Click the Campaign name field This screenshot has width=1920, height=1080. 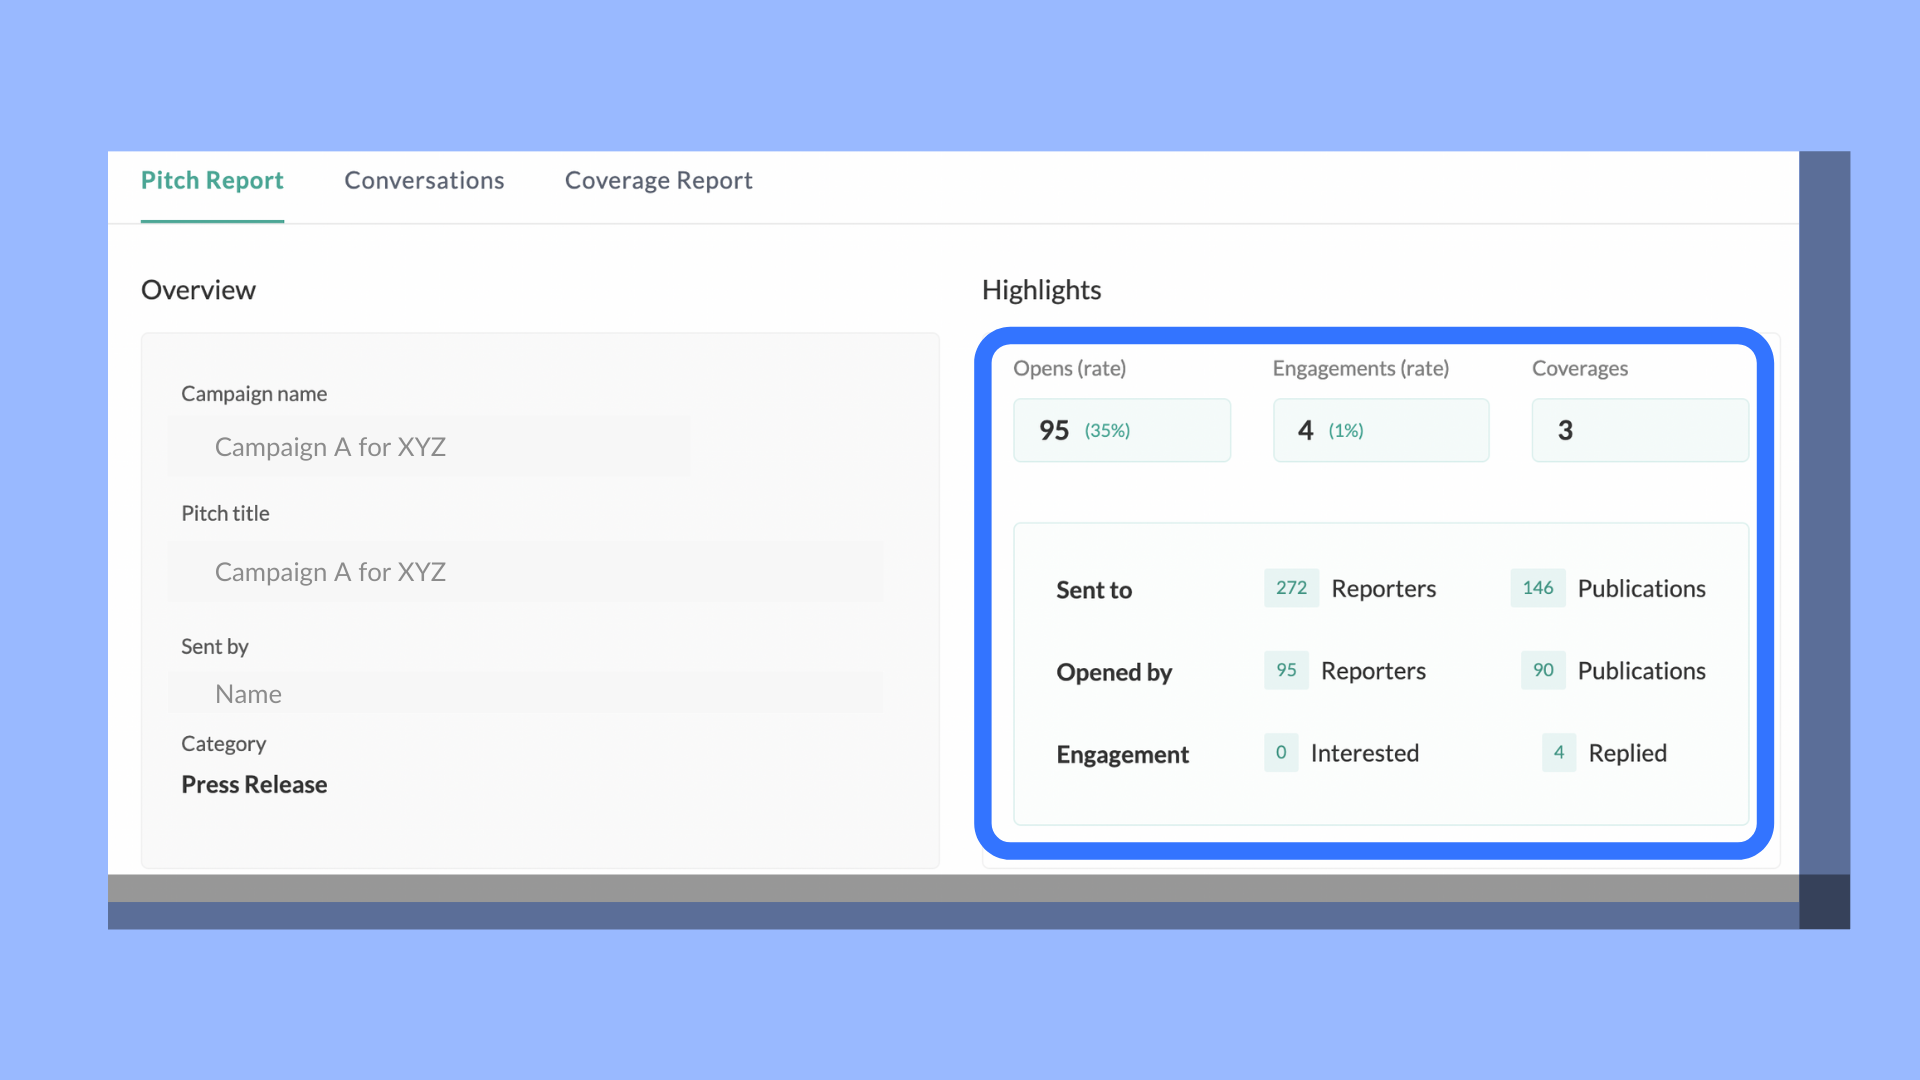(x=430, y=447)
